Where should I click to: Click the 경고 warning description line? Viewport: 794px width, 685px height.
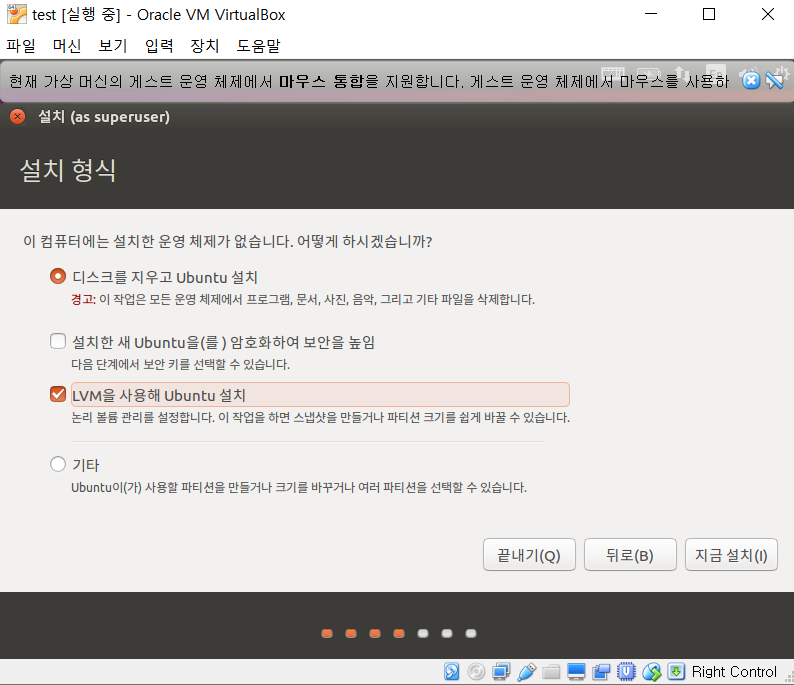point(303,300)
